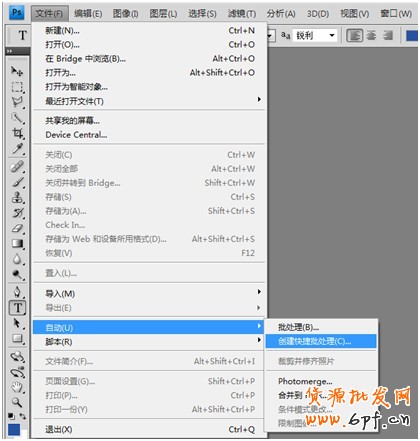Toggle left text alignment button
420x441 pixels.
(355, 35)
